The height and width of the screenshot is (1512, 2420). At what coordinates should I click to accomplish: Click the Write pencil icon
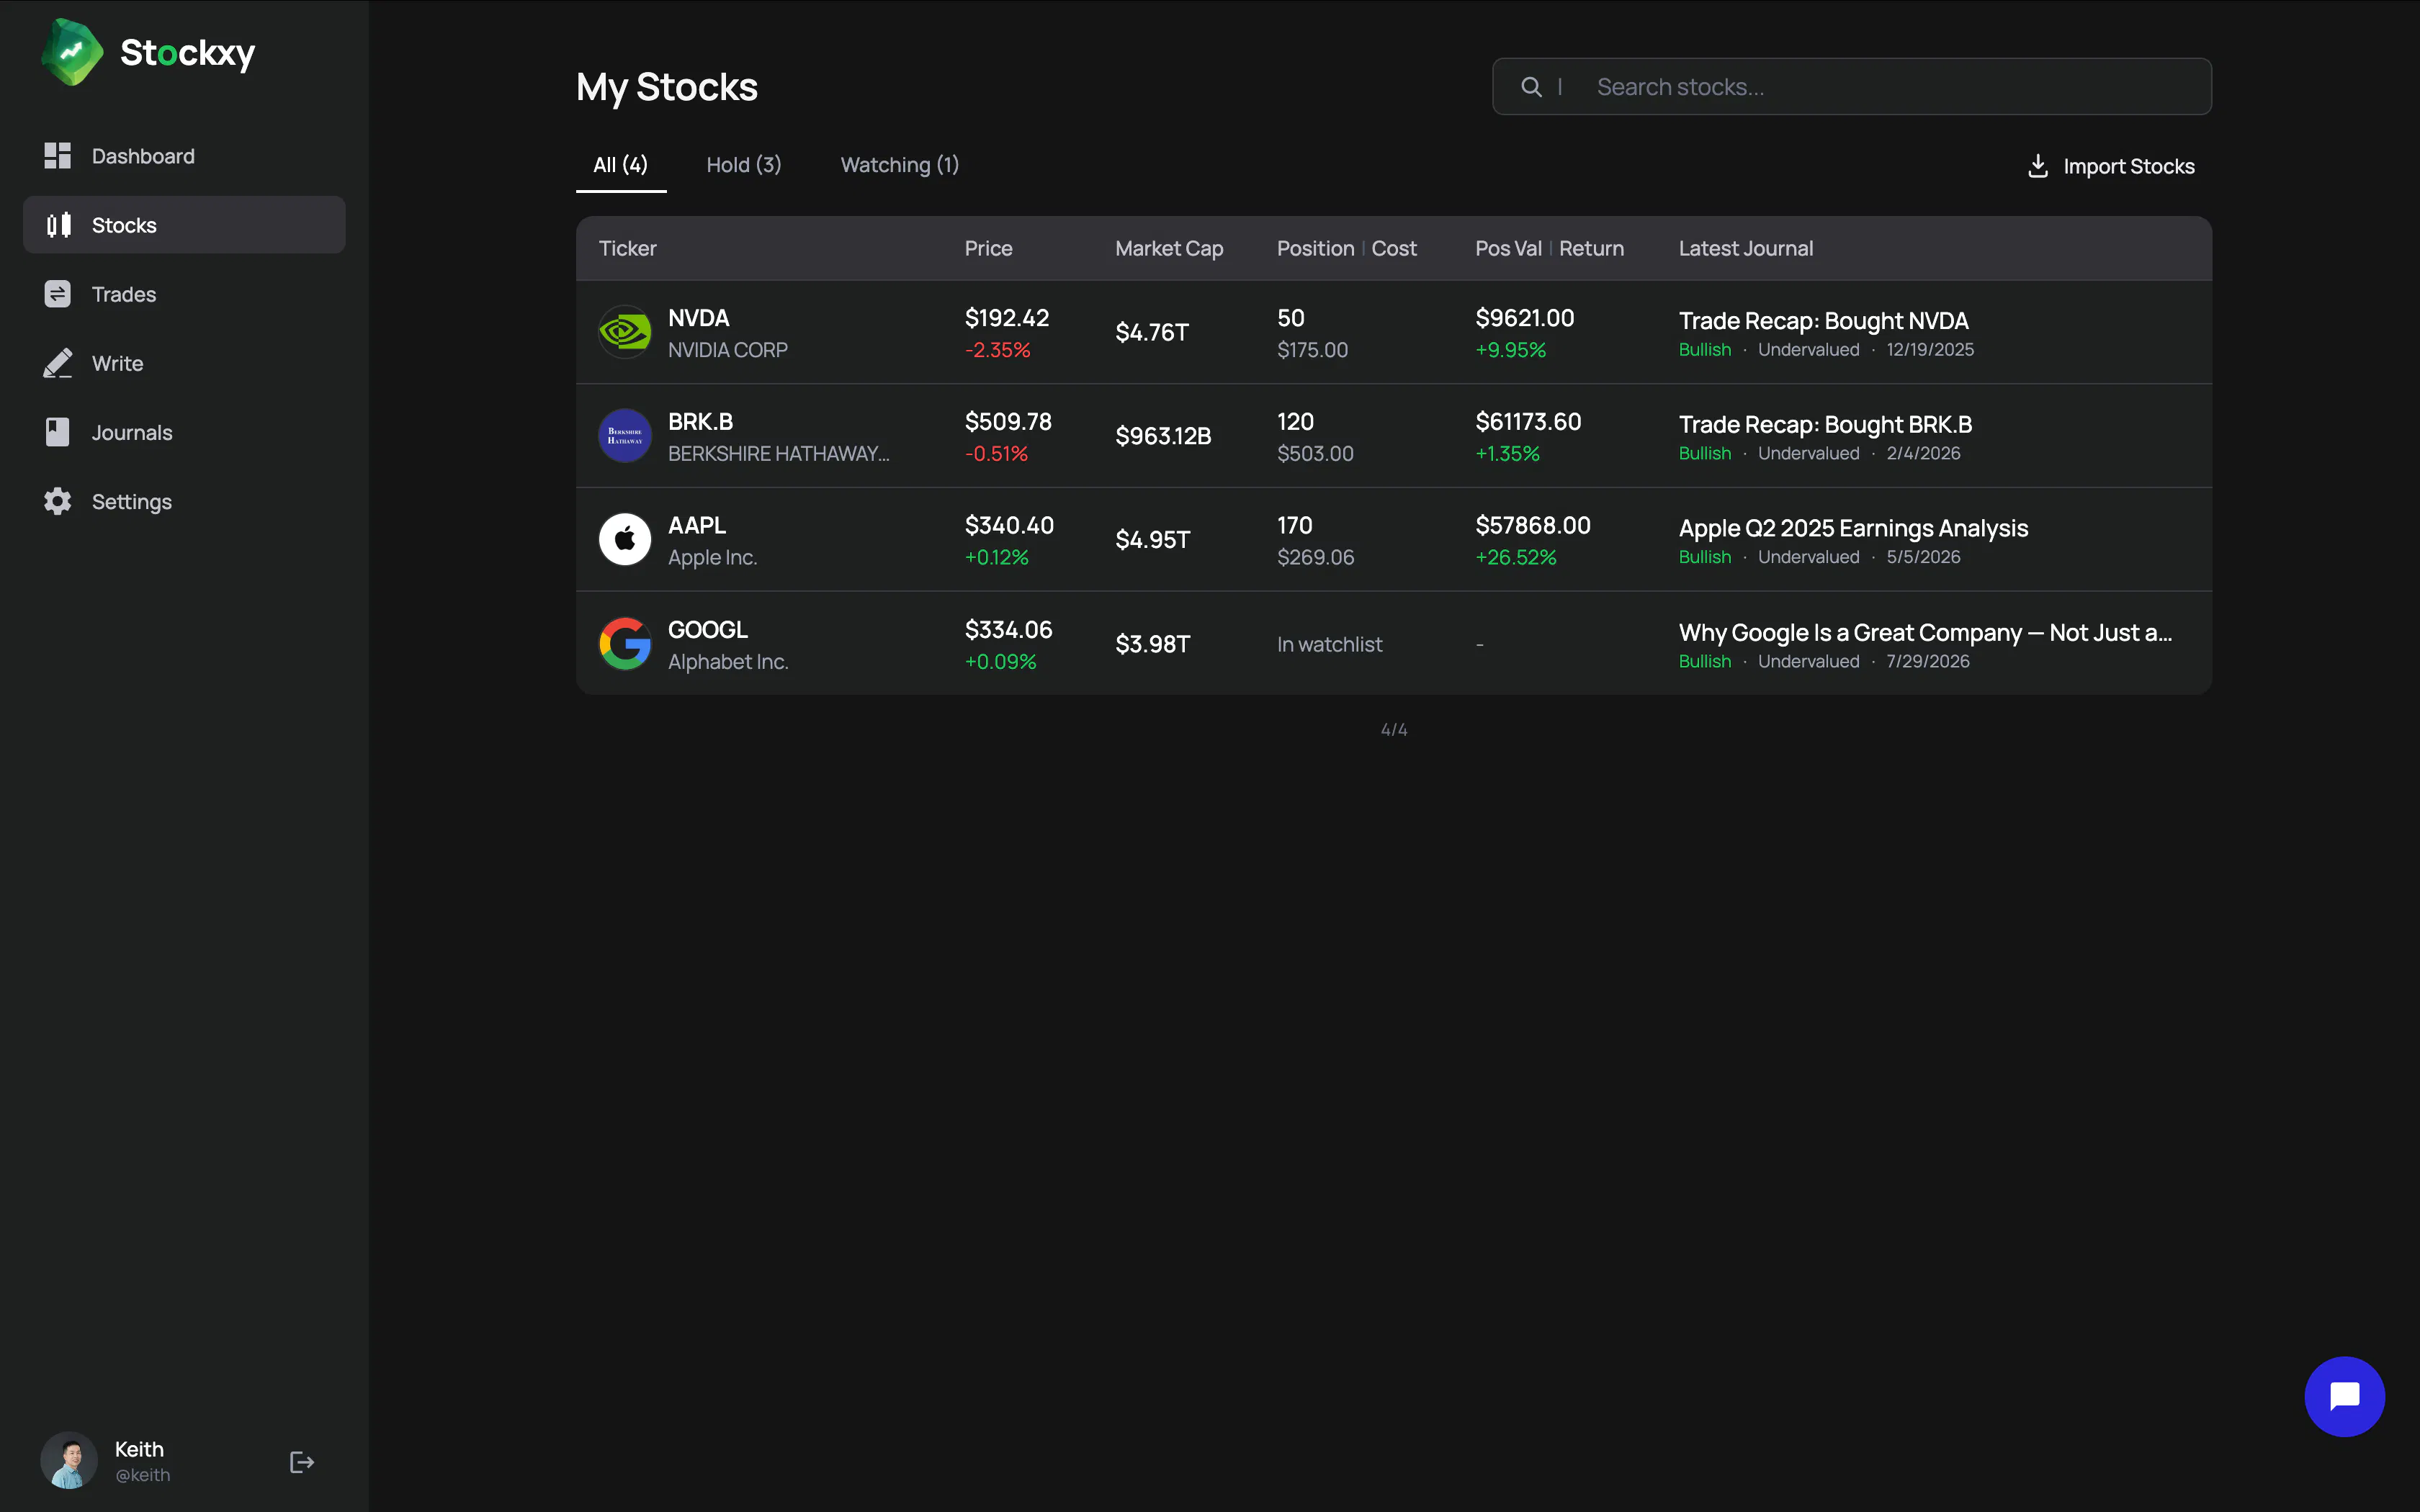(58, 363)
